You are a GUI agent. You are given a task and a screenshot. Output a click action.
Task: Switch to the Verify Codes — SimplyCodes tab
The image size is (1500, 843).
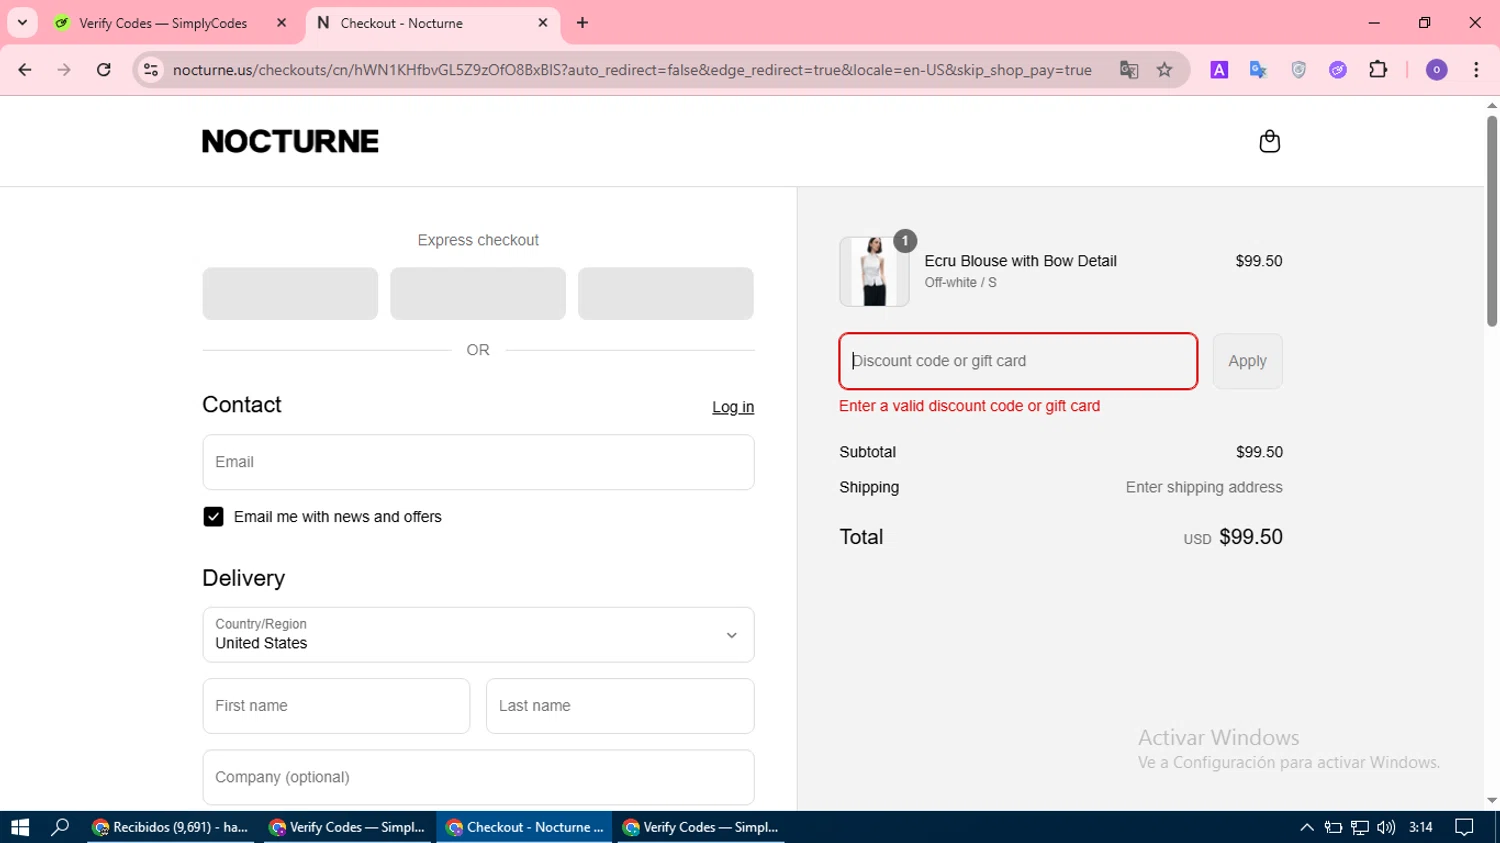[x=163, y=23]
